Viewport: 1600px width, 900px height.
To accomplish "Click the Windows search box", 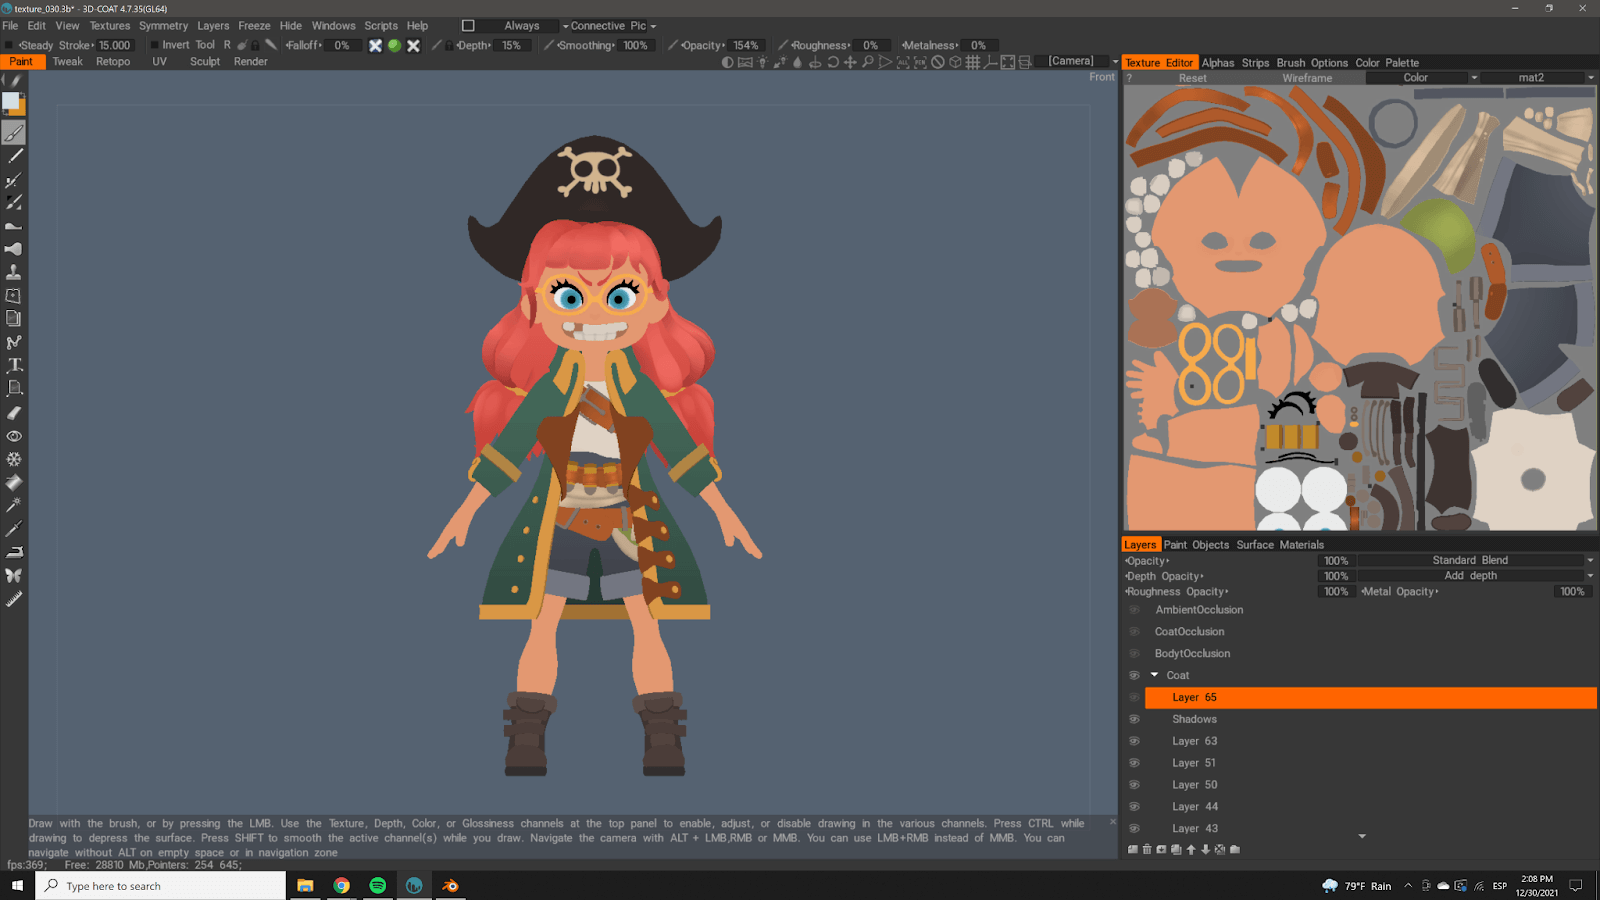I will (161, 886).
